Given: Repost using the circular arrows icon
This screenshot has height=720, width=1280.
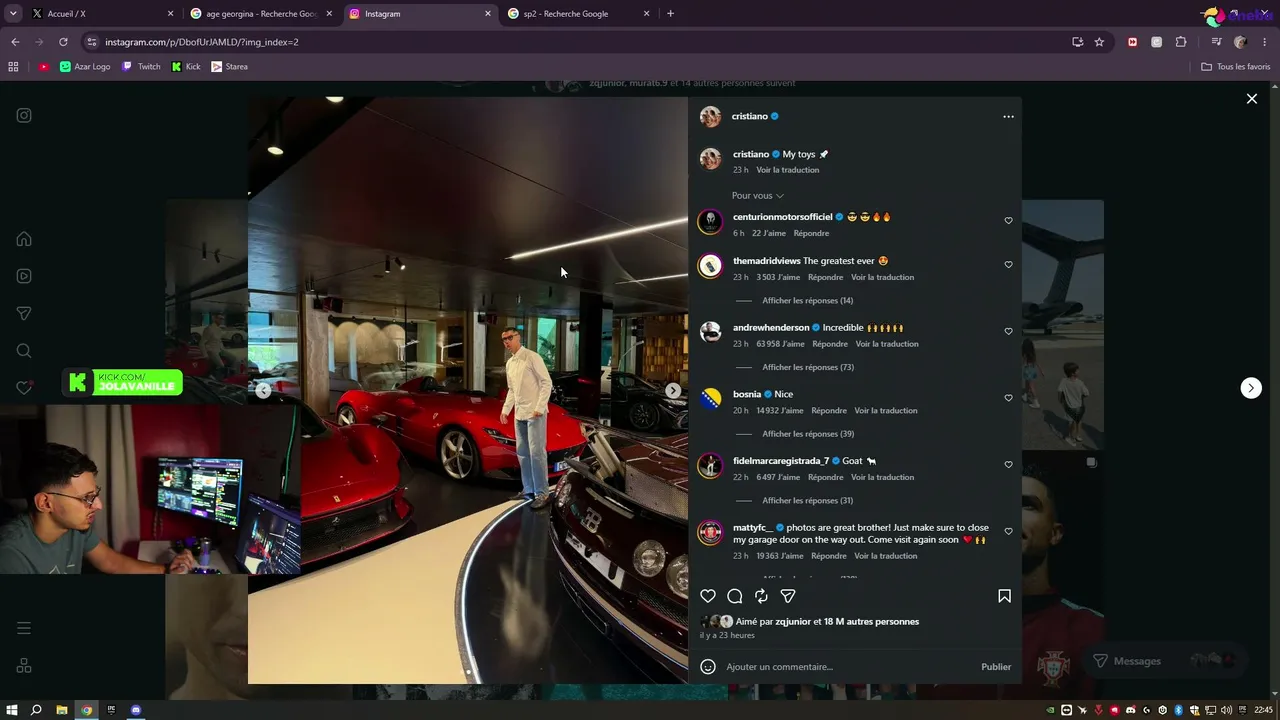Looking at the screenshot, I should pos(761,596).
